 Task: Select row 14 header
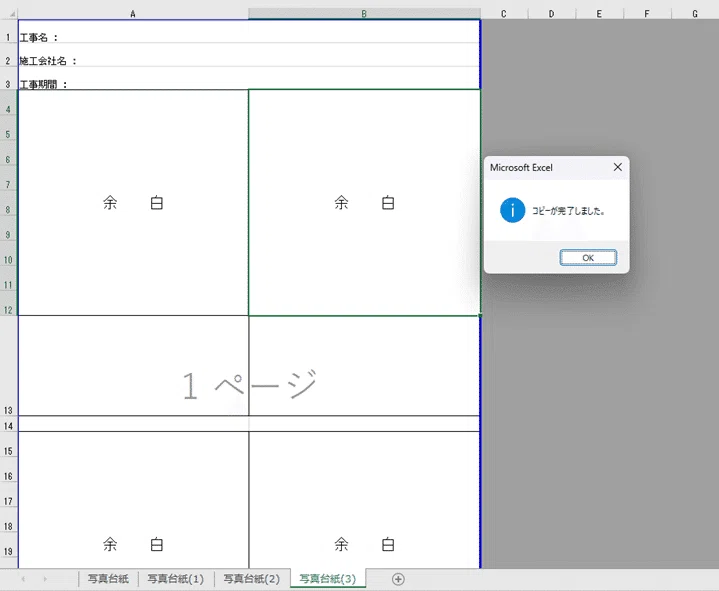click(x=8, y=426)
